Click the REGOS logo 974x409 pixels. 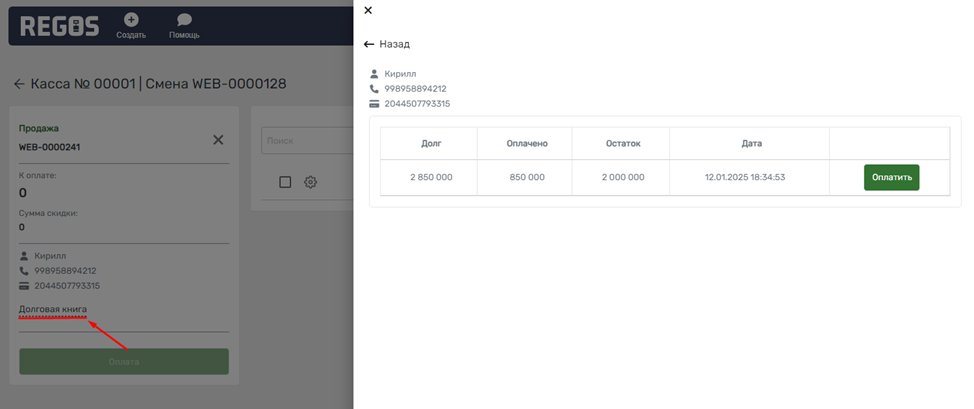(x=59, y=26)
